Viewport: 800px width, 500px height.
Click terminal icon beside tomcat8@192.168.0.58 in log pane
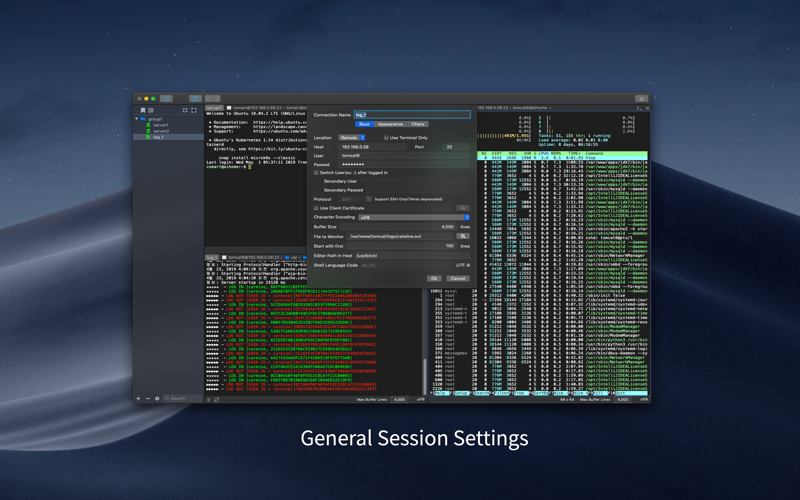pos(223,258)
